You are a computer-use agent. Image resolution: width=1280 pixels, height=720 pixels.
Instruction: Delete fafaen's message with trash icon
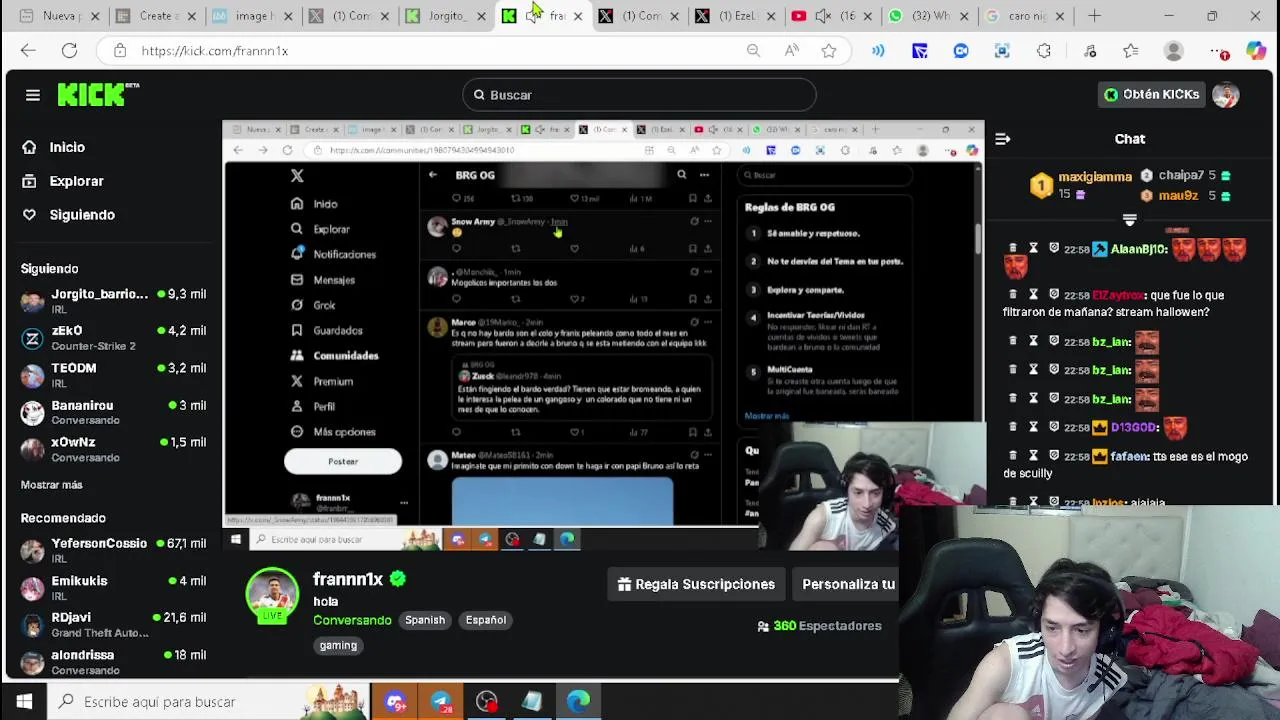point(1013,456)
